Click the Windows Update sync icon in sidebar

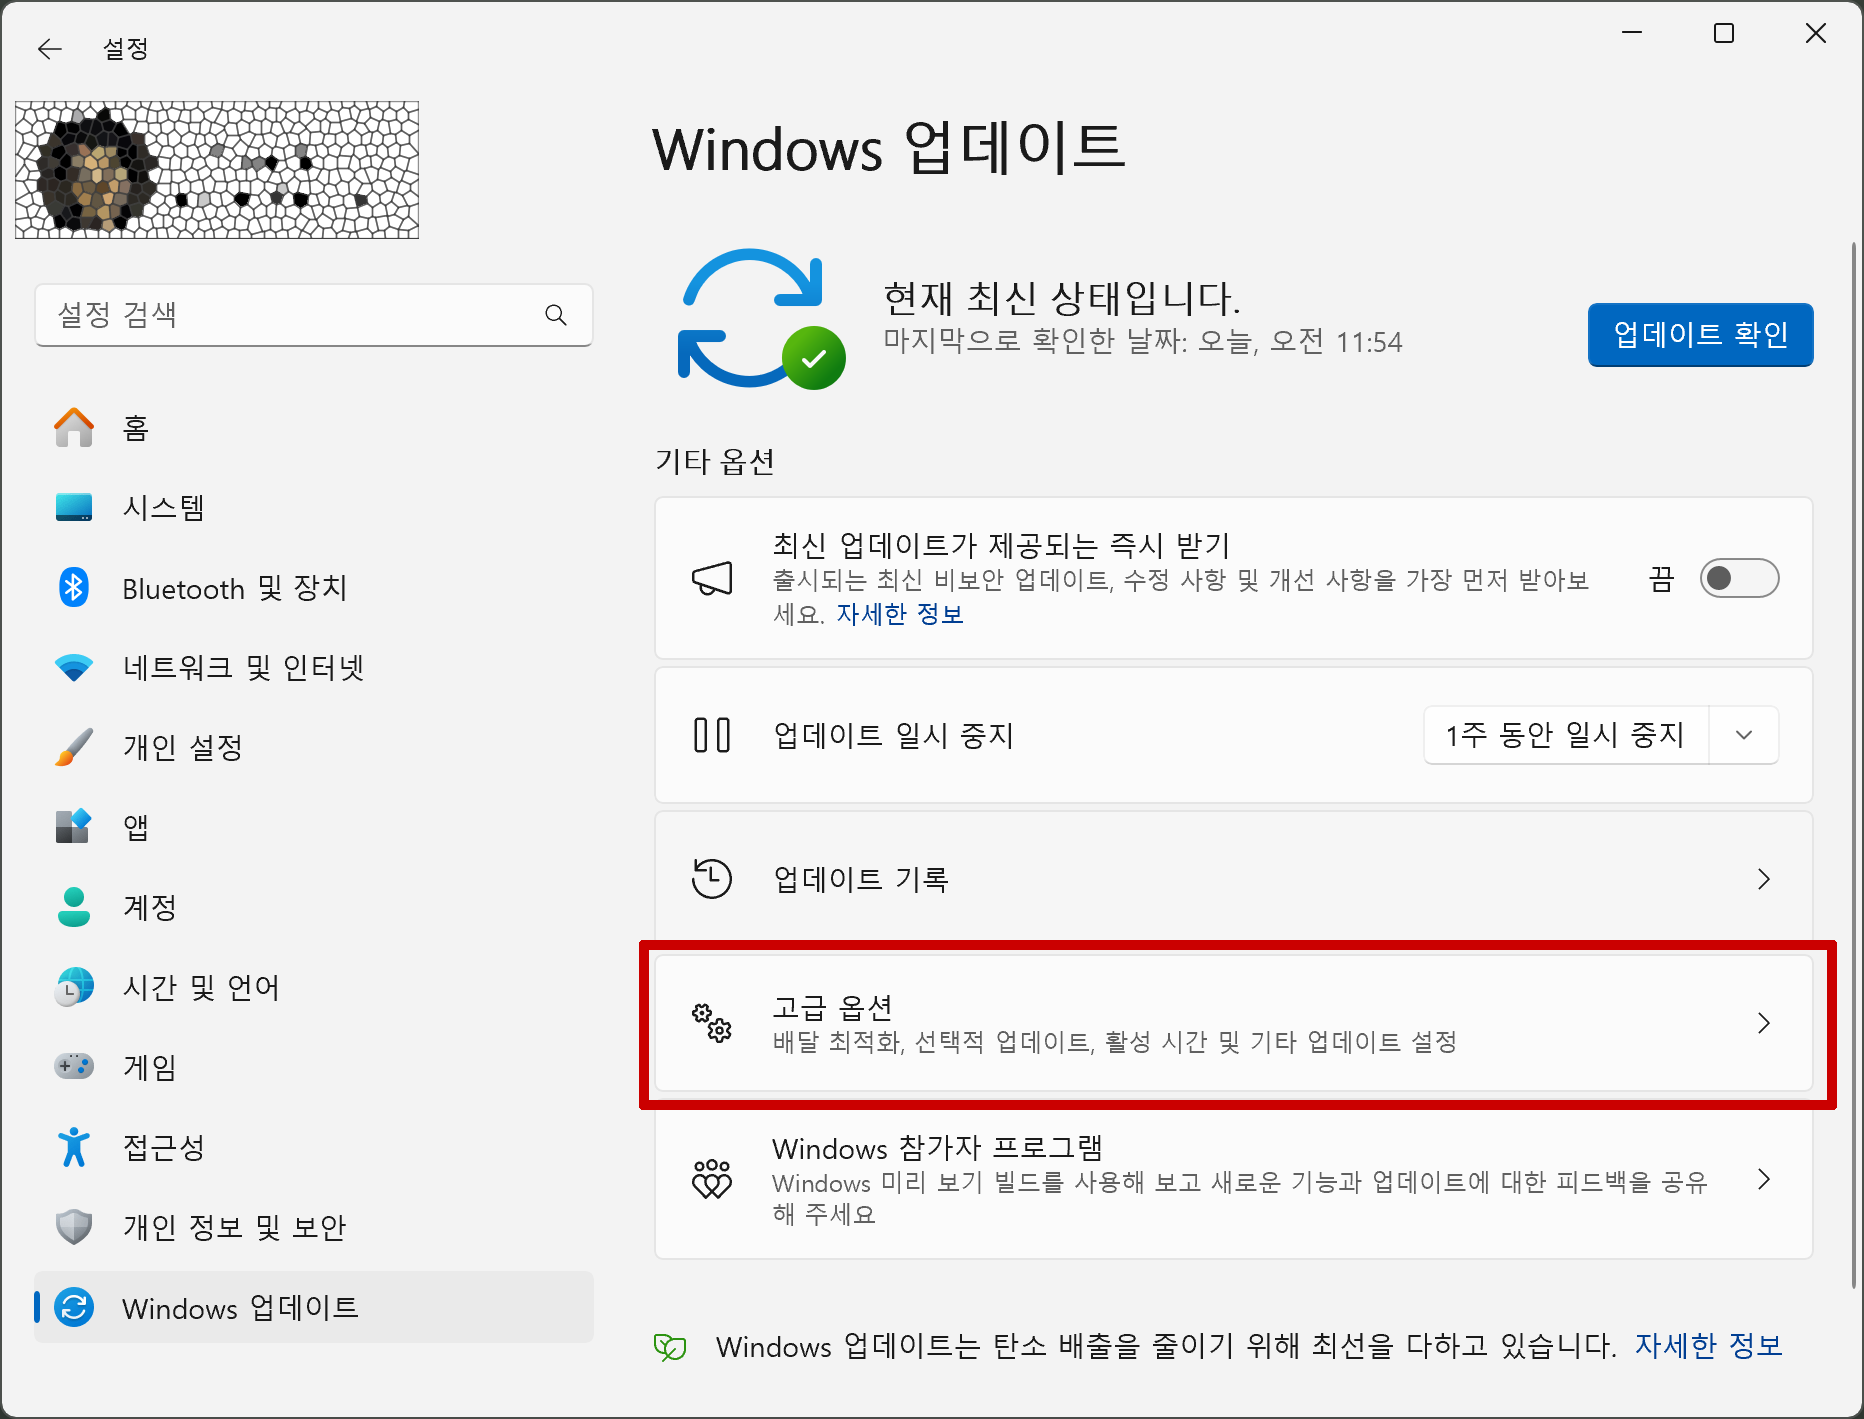(74, 1307)
